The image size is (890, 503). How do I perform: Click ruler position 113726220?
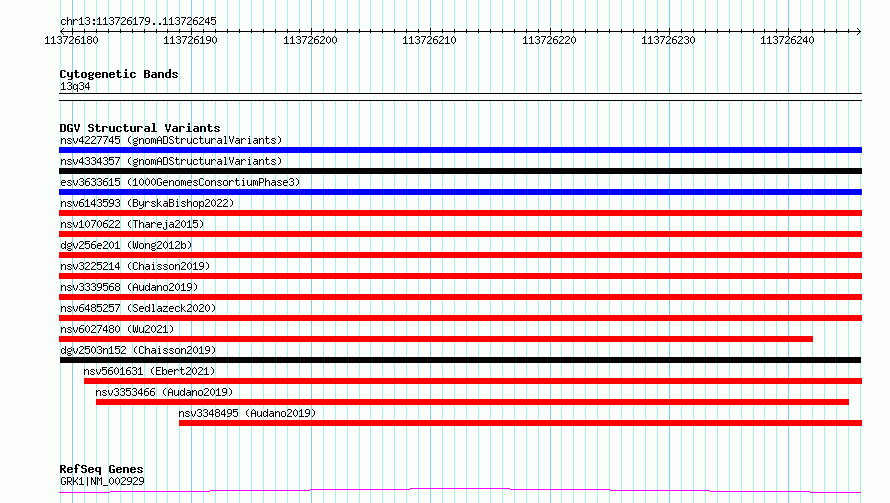[x=549, y=40]
